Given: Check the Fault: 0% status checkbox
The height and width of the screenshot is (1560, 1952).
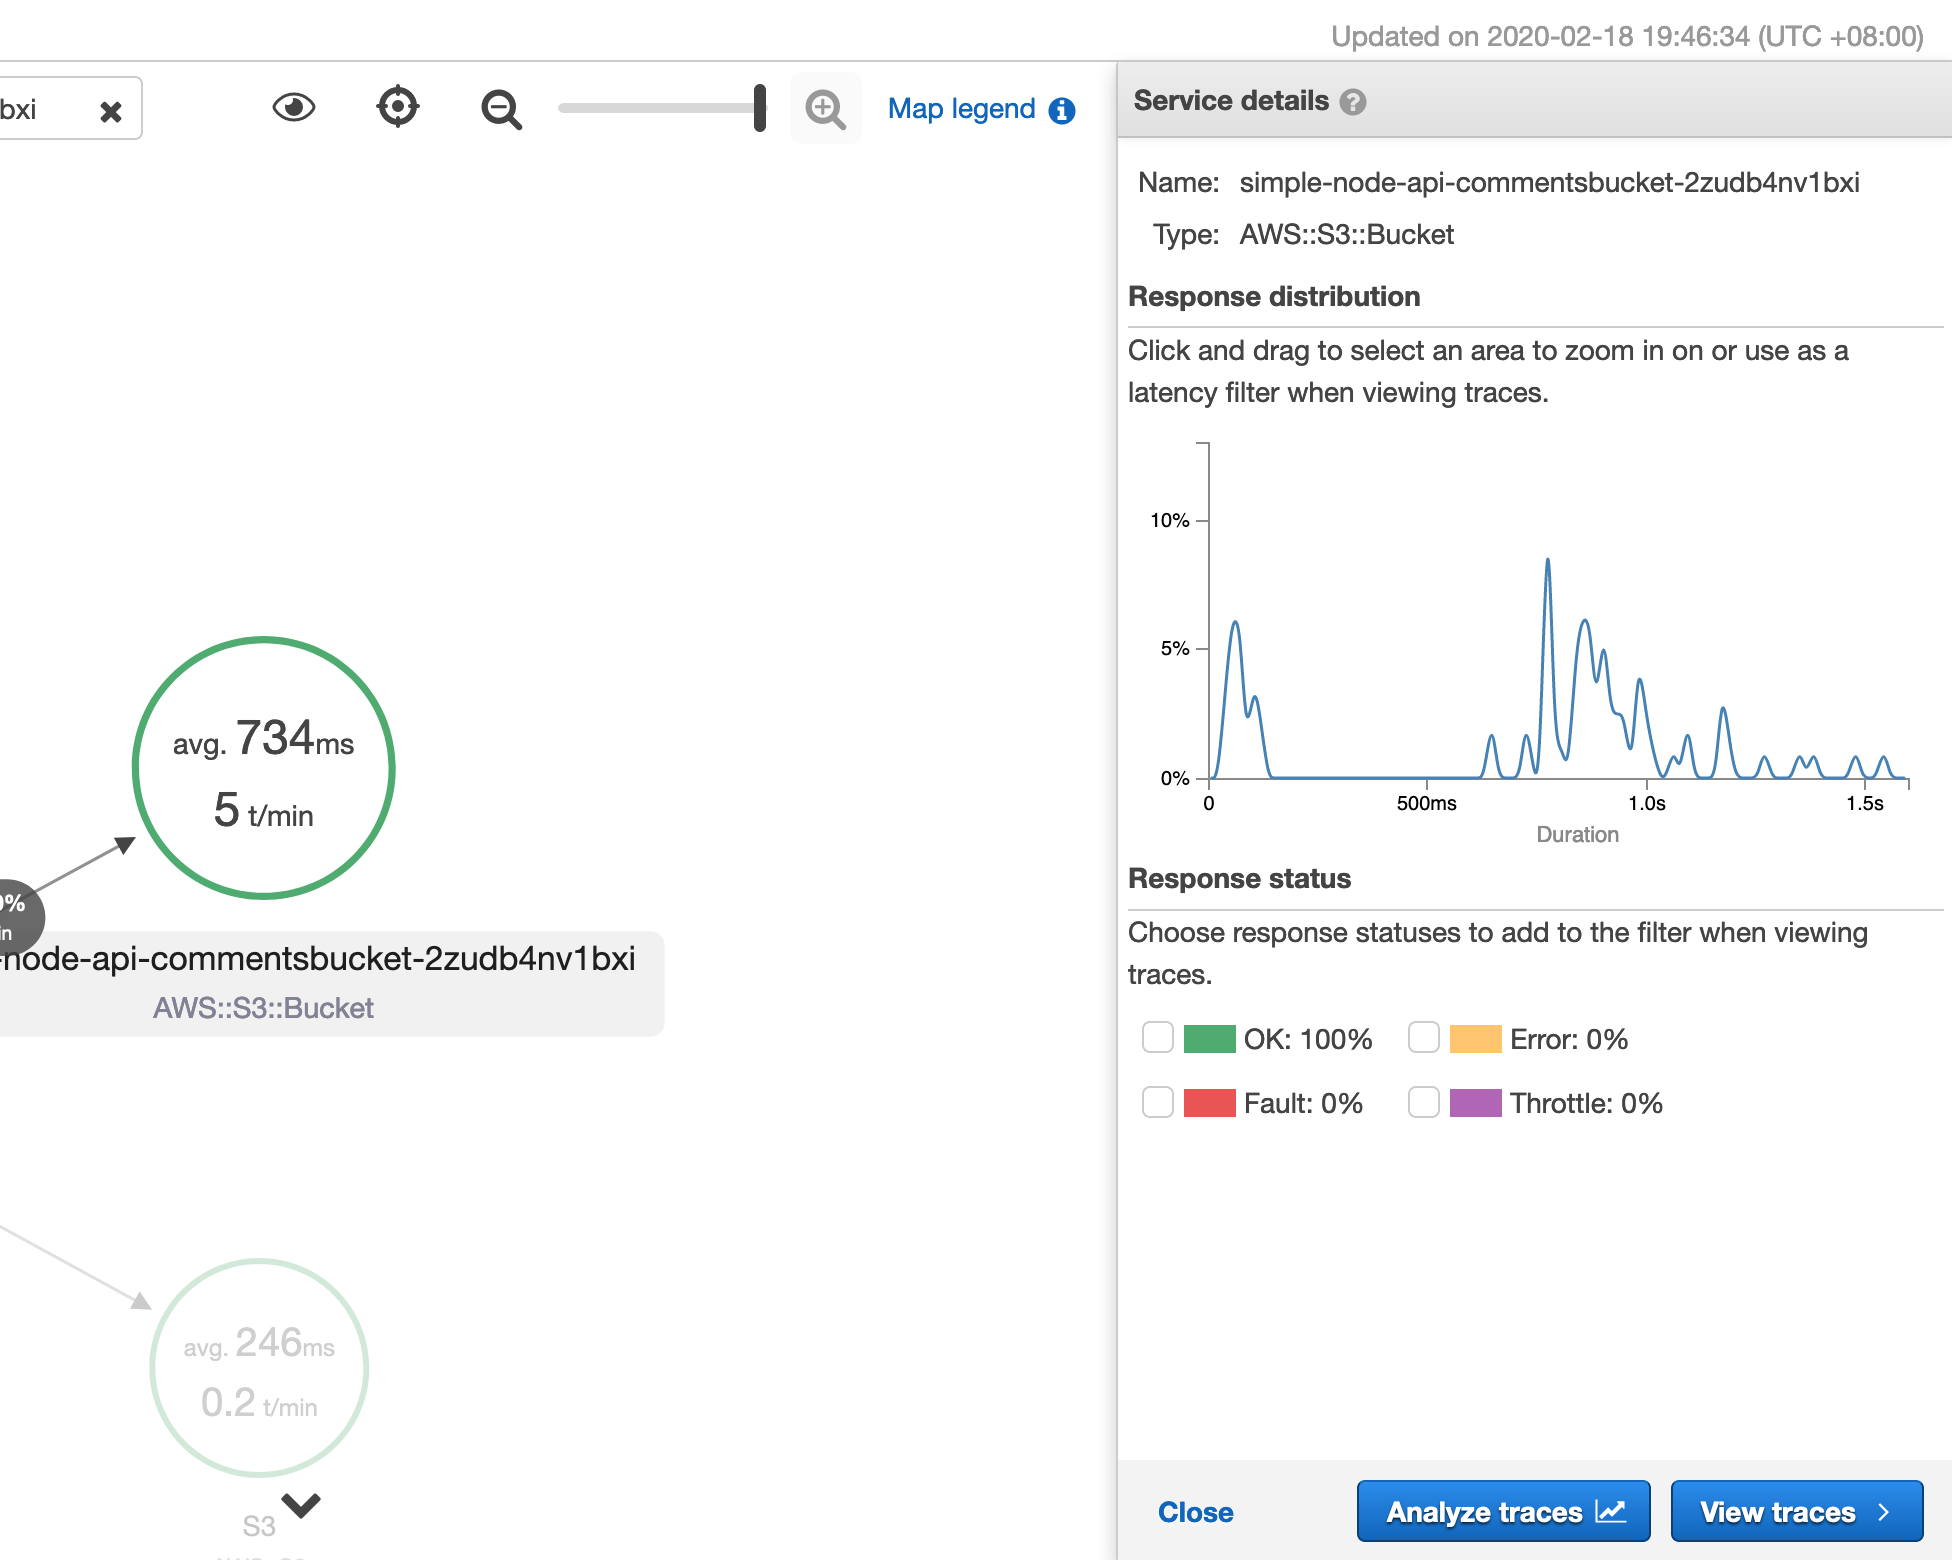Looking at the screenshot, I should 1158,1102.
